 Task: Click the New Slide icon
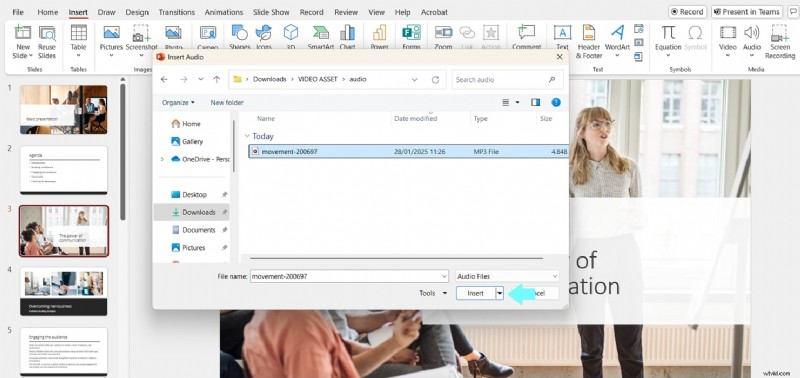(x=23, y=33)
